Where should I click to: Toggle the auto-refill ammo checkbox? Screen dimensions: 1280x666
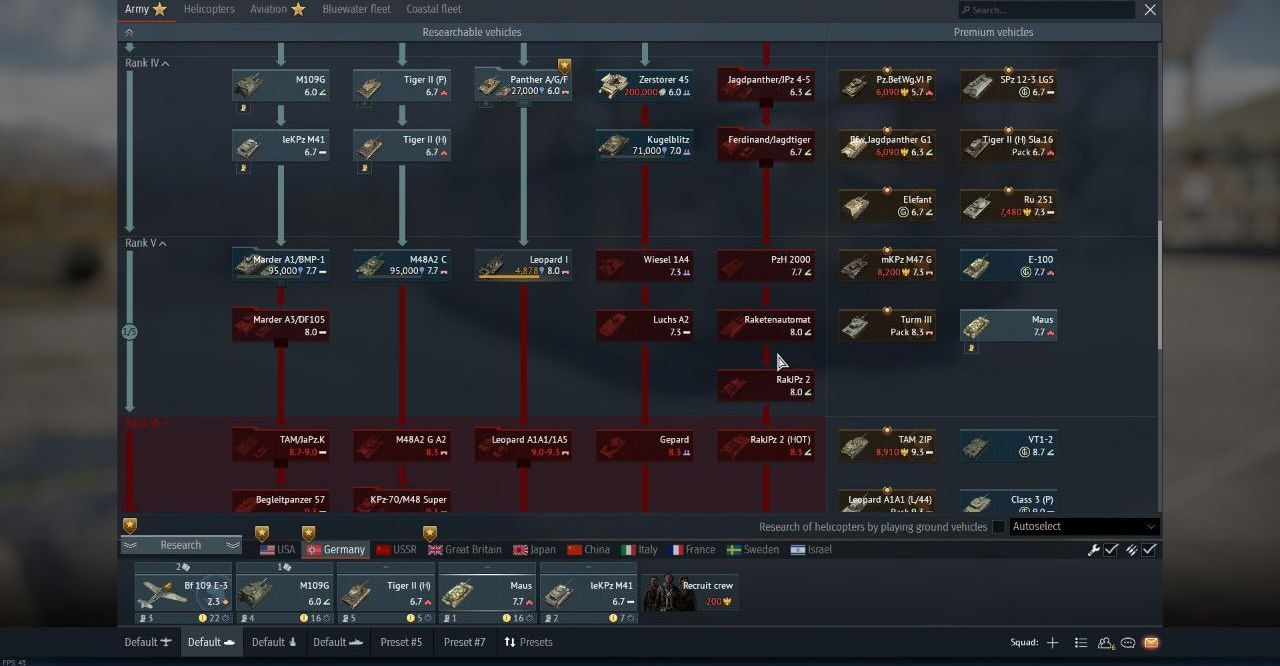(1149, 550)
